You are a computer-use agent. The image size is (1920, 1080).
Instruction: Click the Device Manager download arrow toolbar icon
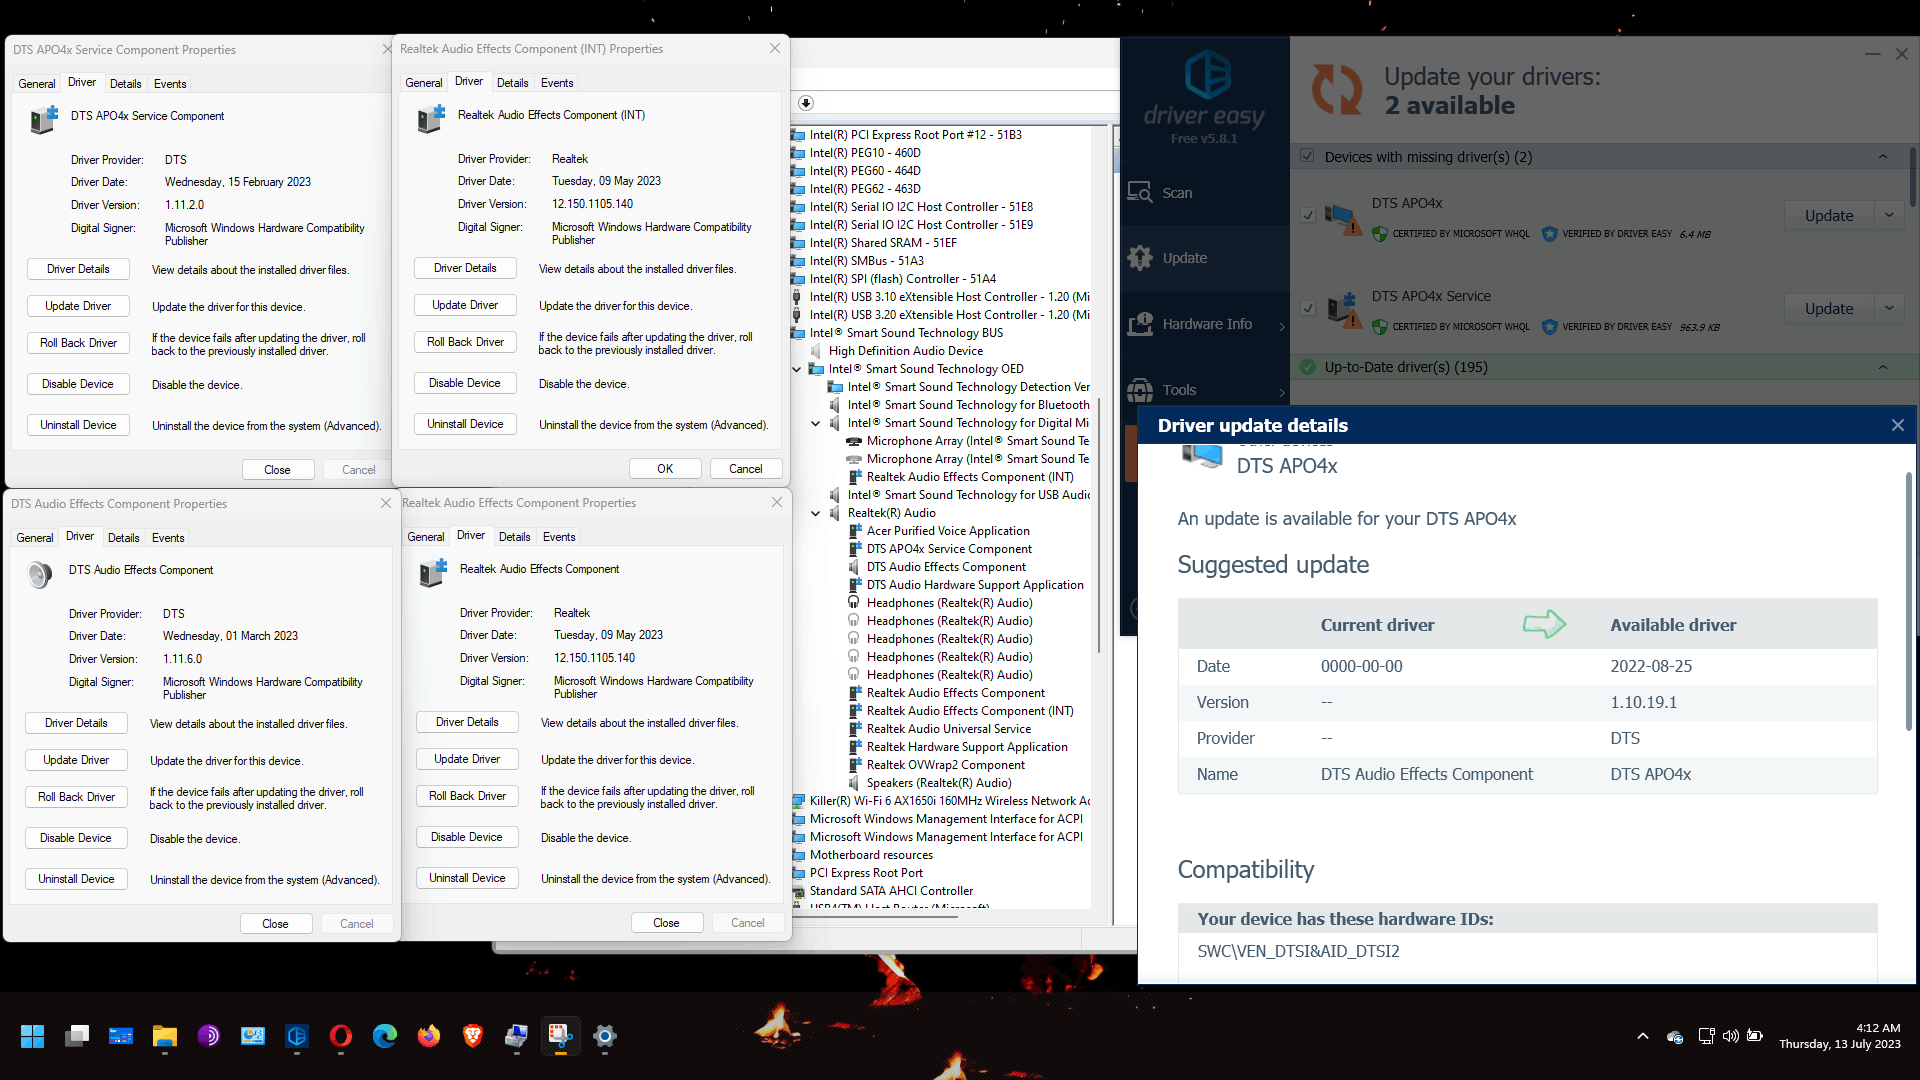806,103
